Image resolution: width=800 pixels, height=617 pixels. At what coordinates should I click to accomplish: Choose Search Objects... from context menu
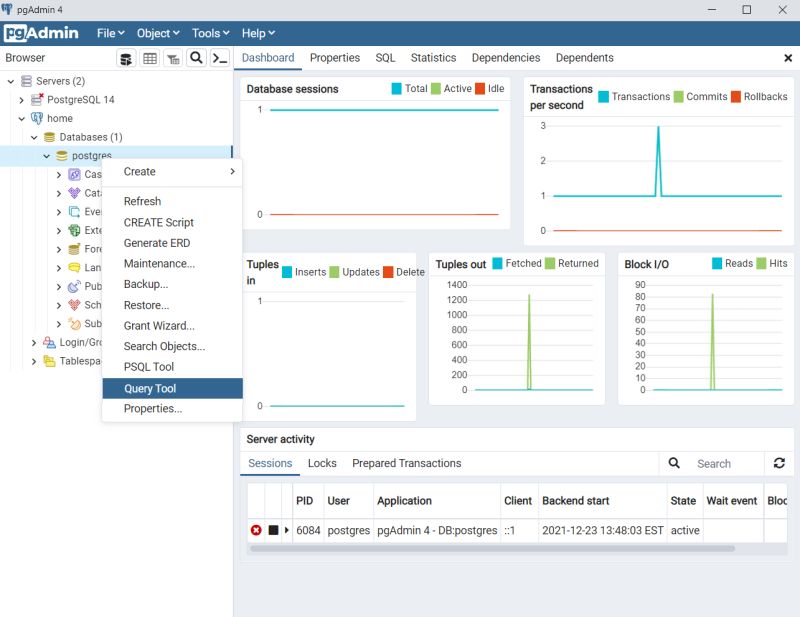(172, 347)
